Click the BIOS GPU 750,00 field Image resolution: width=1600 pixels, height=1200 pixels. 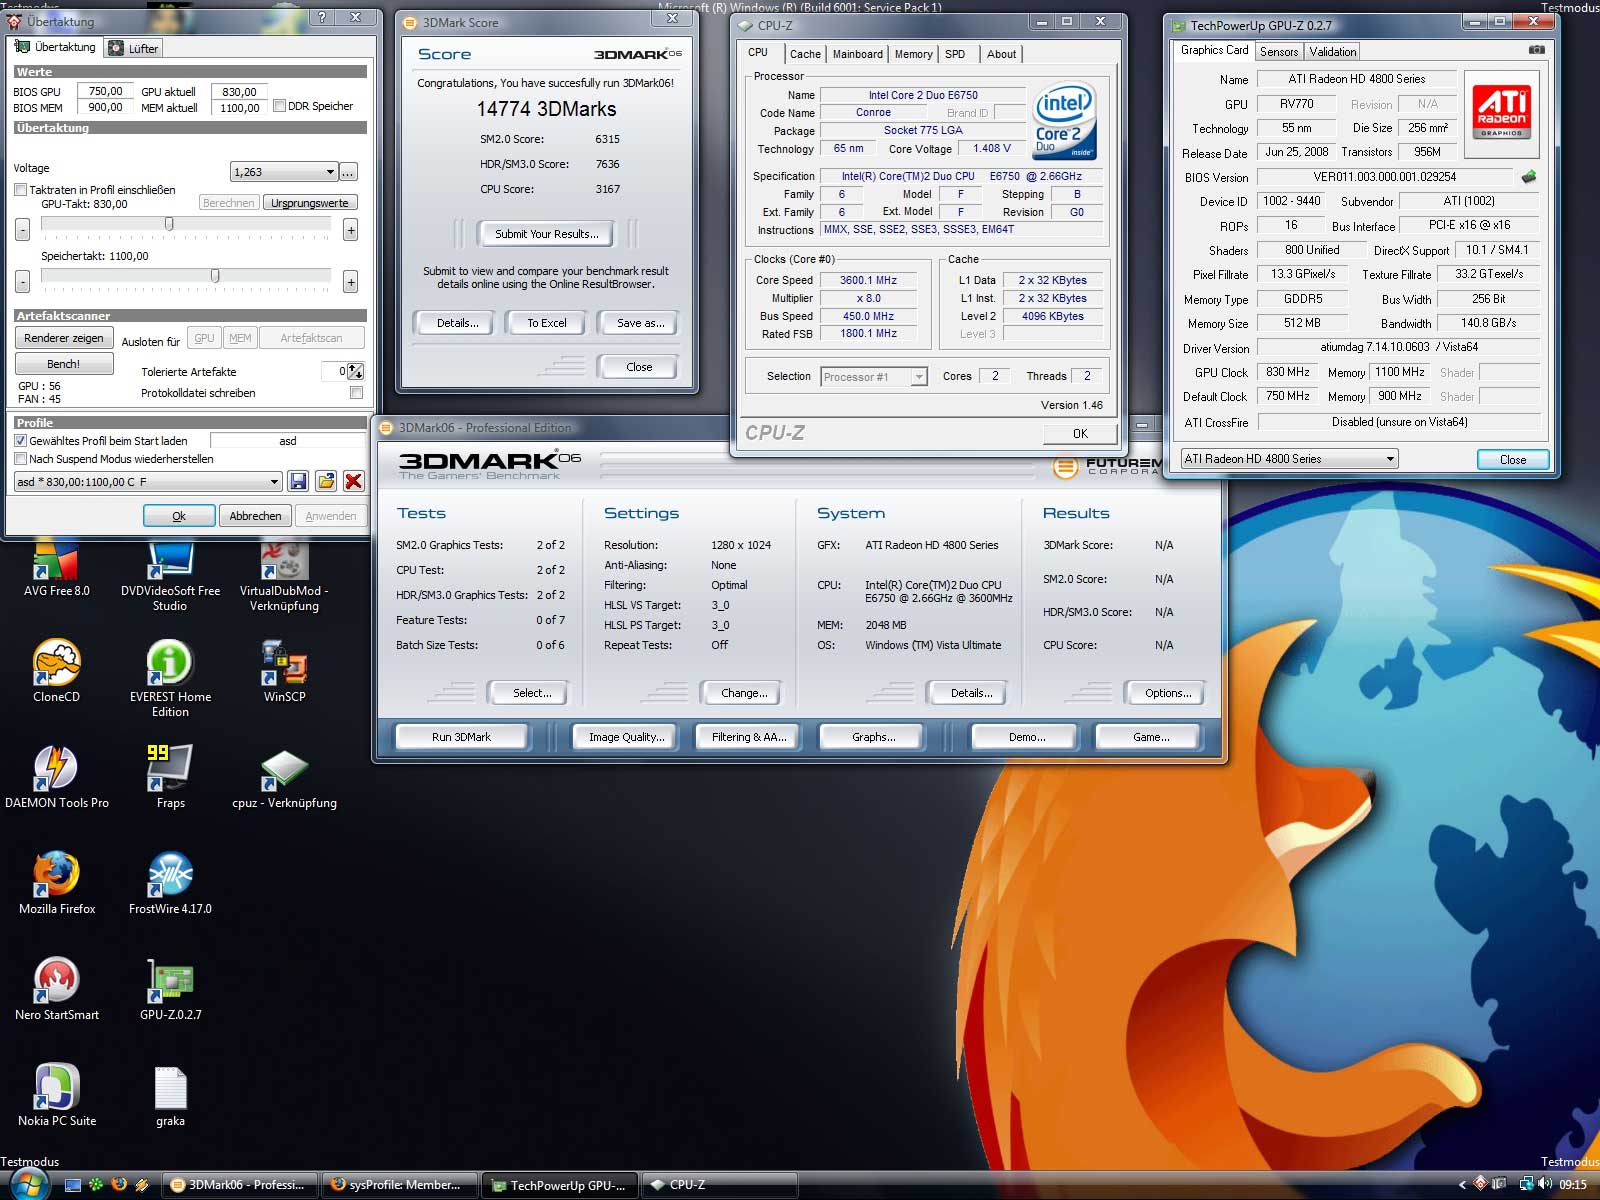click(x=105, y=91)
